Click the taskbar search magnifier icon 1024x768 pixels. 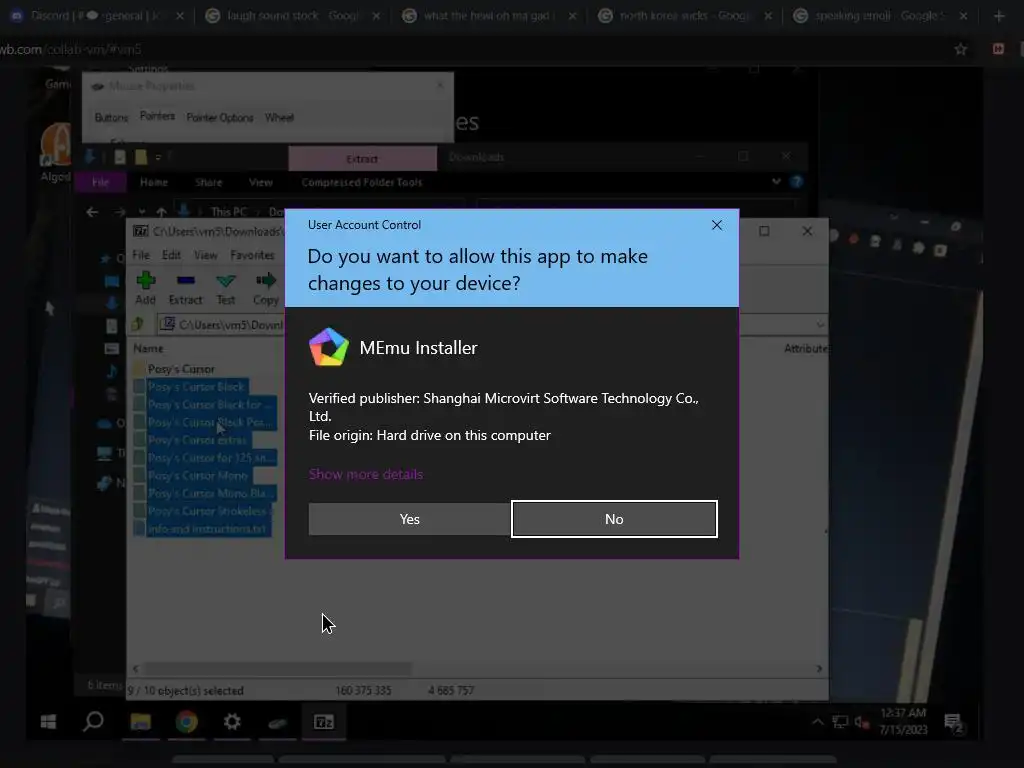[x=93, y=722]
